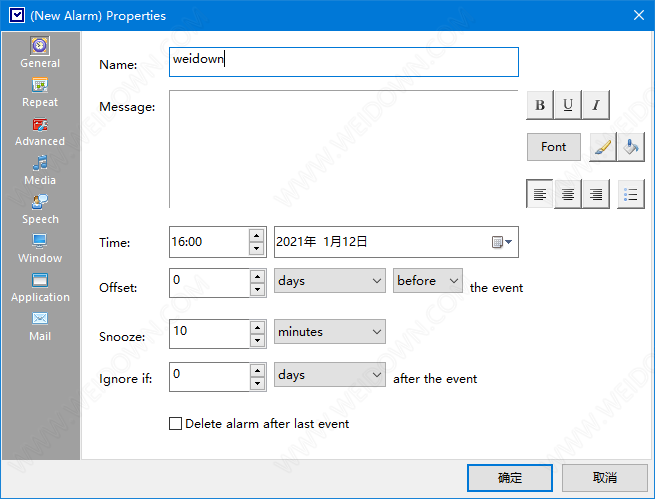Open the Font dialog button
Screen dimensions: 655x499
[x=553, y=147]
